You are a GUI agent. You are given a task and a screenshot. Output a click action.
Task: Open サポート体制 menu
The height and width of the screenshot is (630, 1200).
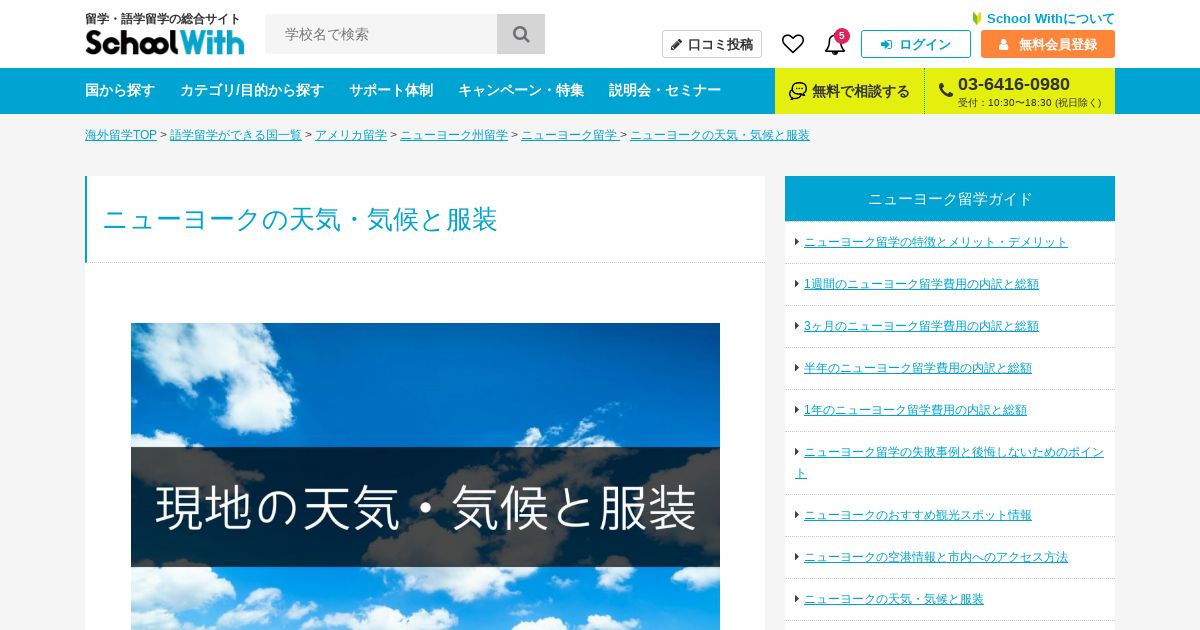[391, 90]
